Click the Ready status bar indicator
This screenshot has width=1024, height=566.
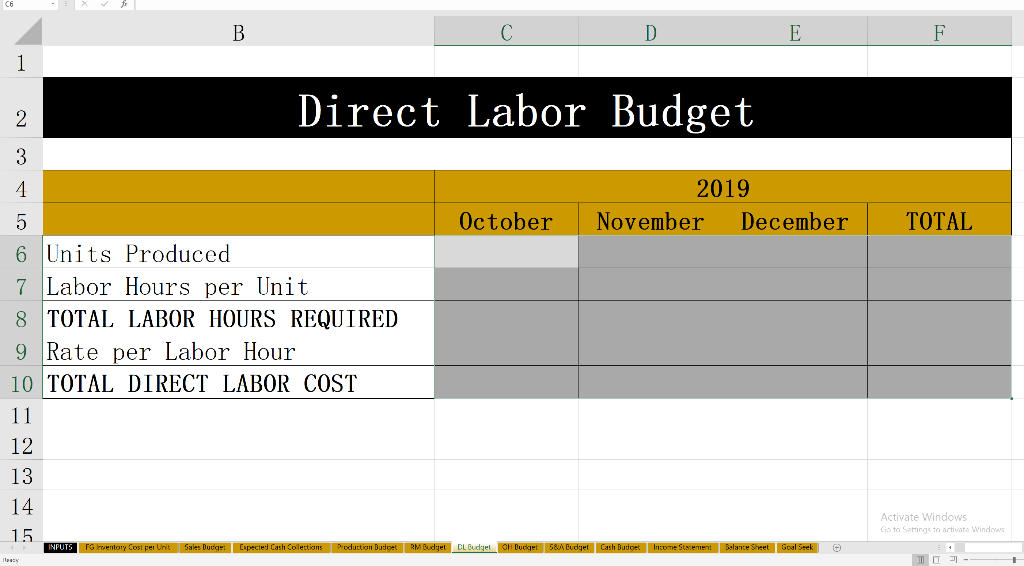point(10,560)
